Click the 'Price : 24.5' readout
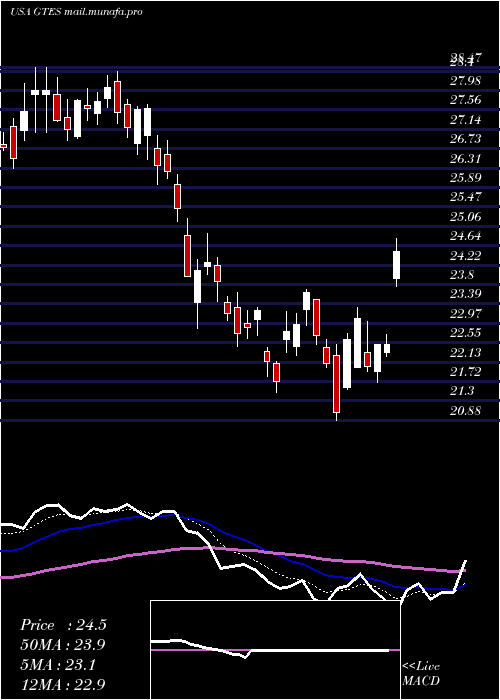Image resolution: width=500 pixels, height=700 pixels. [x=63, y=625]
